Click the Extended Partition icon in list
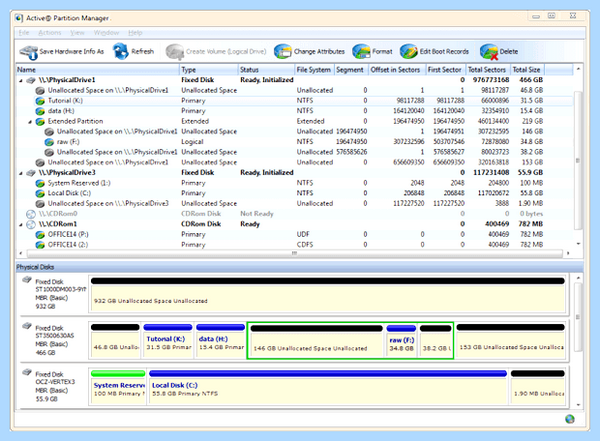The height and width of the screenshot is (441, 600). click(40, 121)
